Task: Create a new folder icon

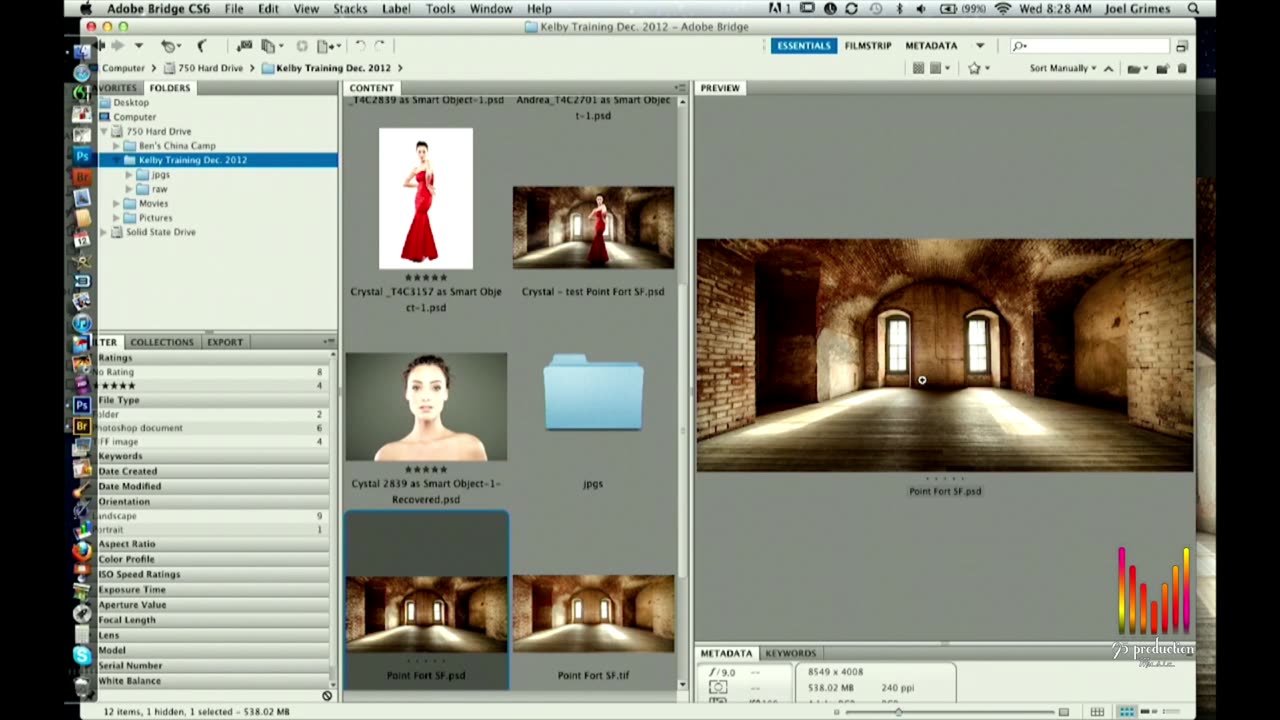Action: [1162, 68]
